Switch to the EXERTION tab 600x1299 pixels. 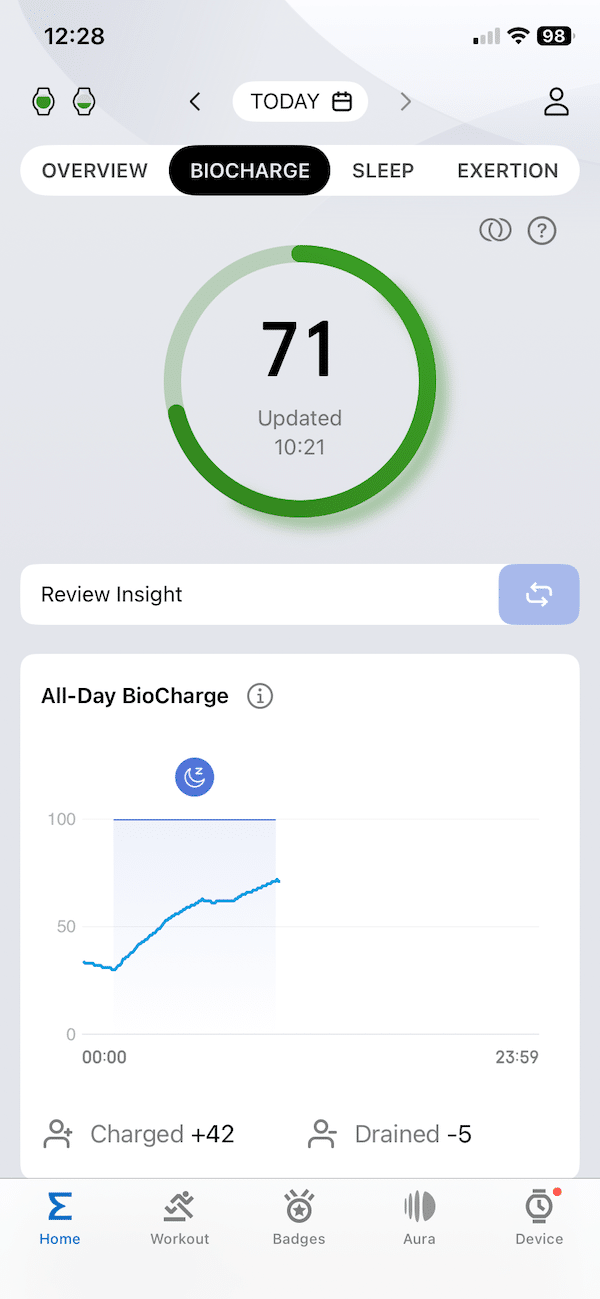pyautogui.click(x=508, y=171)
